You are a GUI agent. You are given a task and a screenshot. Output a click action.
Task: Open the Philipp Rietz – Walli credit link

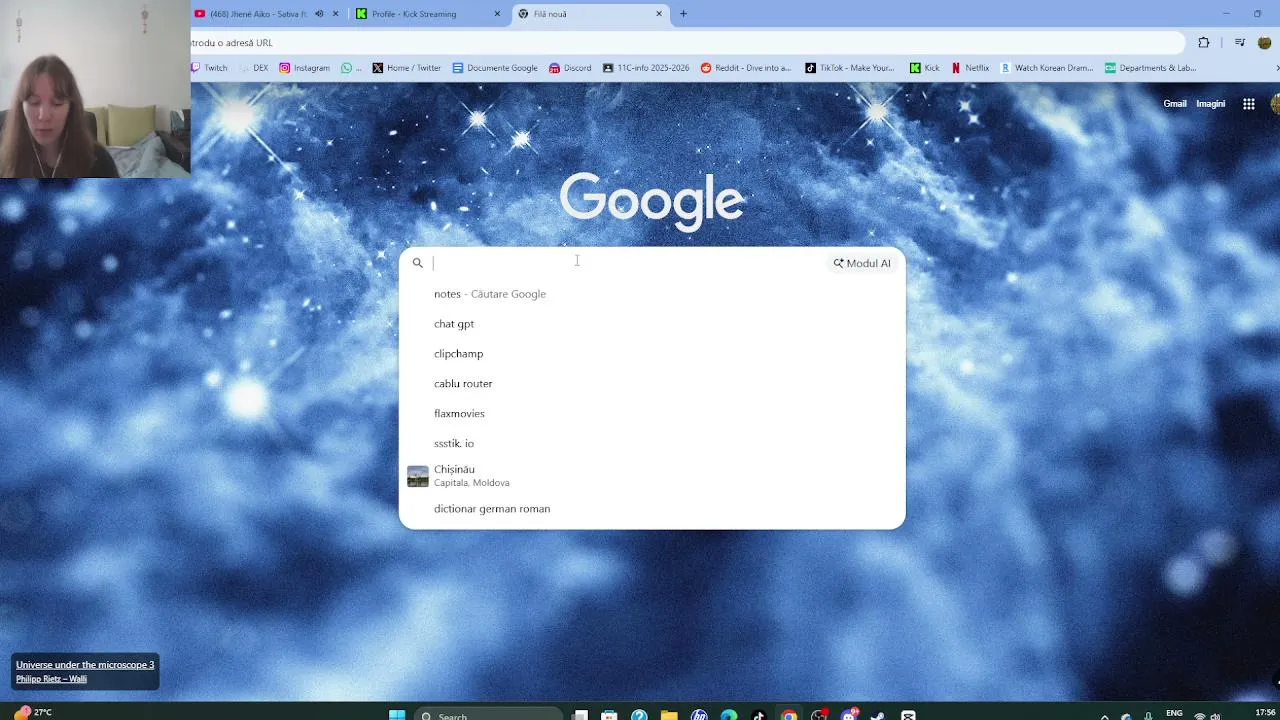[x=51, y=679]
